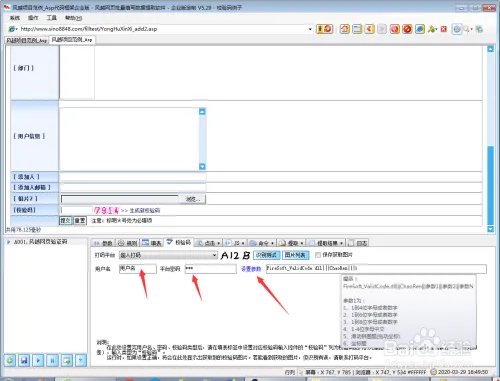Focus the 添加人邮箱 input field
The image size is (500, 381).
point(133,188)
